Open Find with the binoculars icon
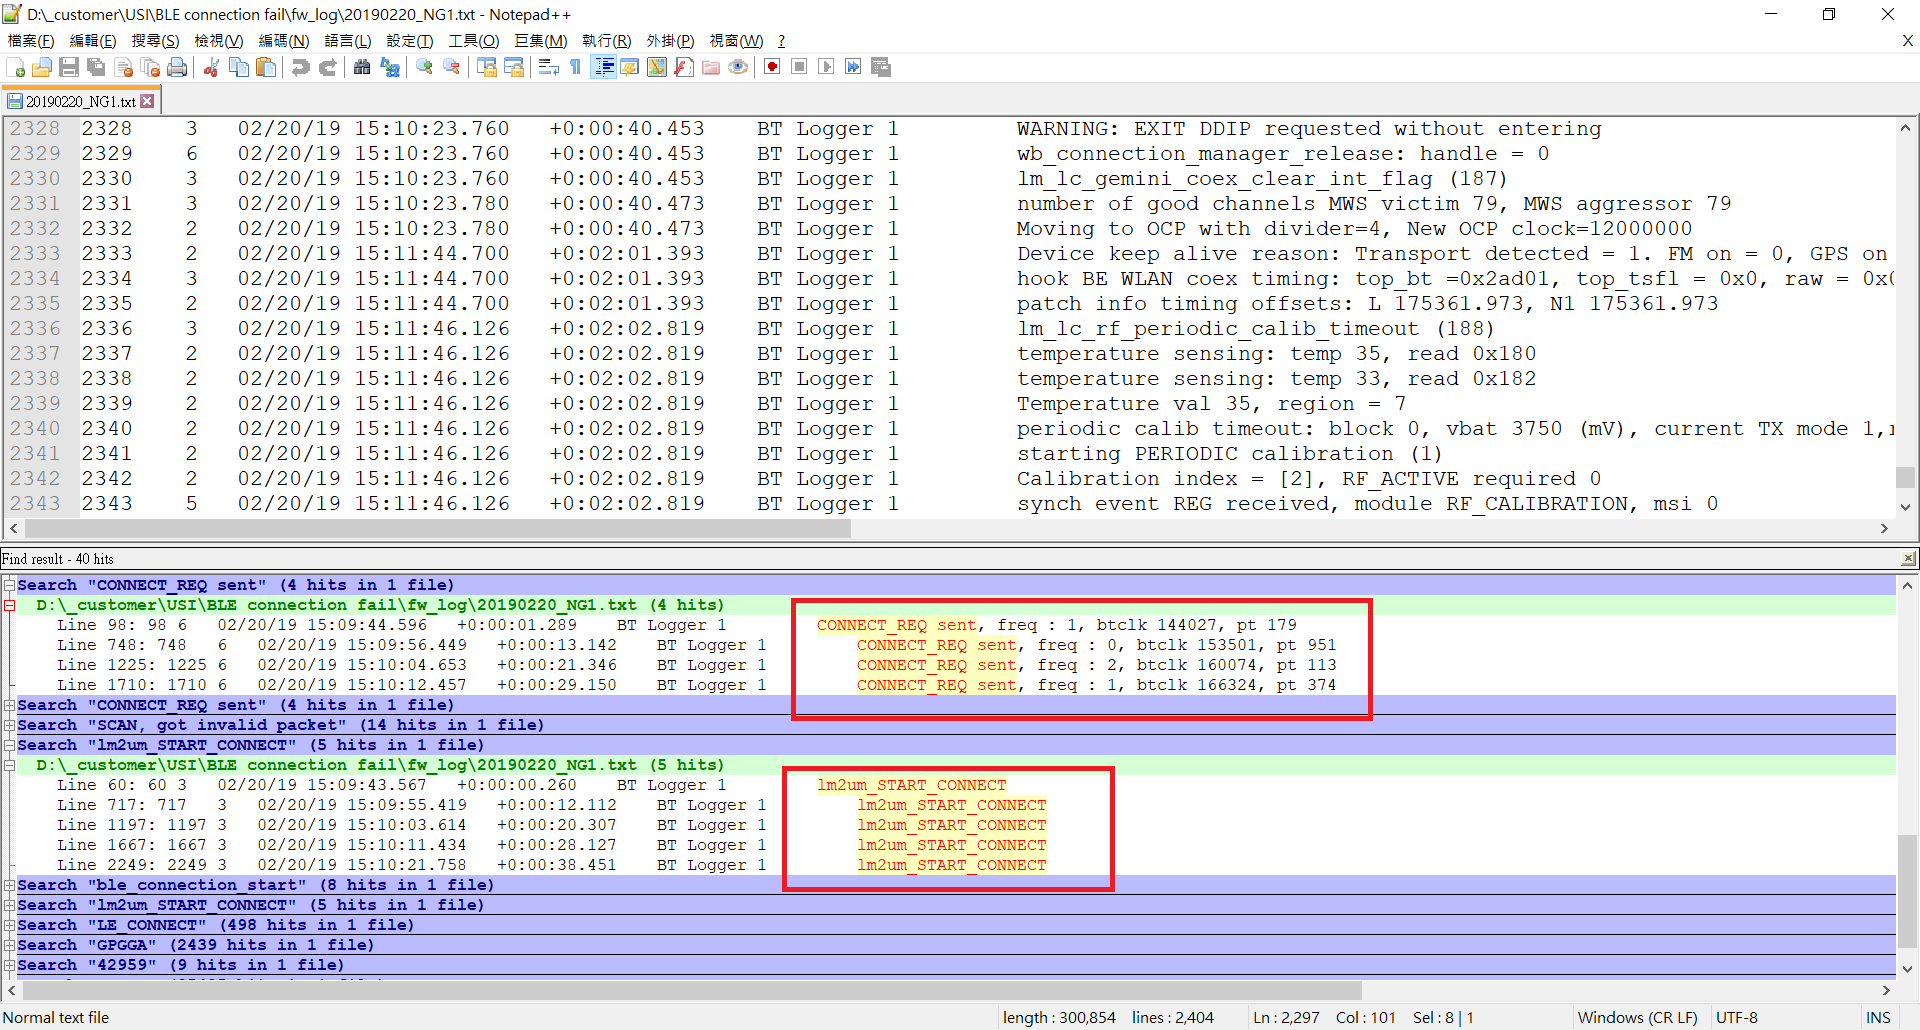The width and height of the screenshot is (1920, 1030). [x=362, y=67]
